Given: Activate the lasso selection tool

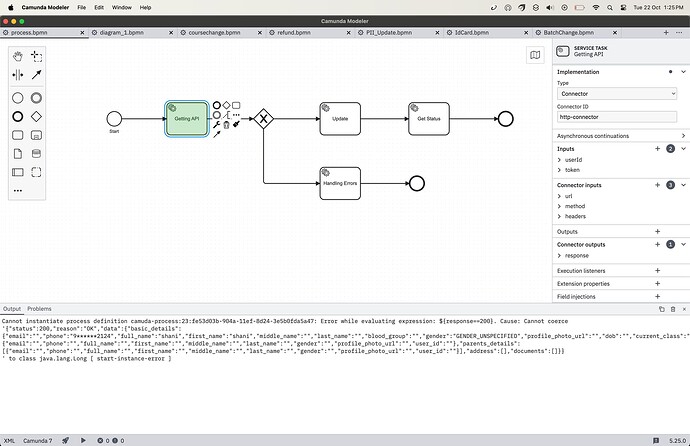Looking at the screenshot, I should (37, 56).
